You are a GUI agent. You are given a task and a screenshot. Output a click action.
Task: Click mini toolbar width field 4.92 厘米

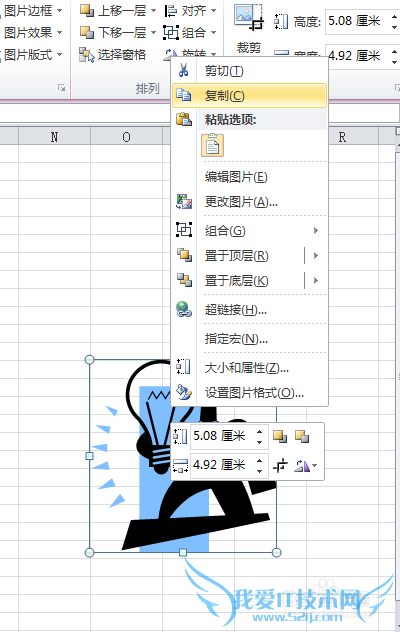(222, 465)
